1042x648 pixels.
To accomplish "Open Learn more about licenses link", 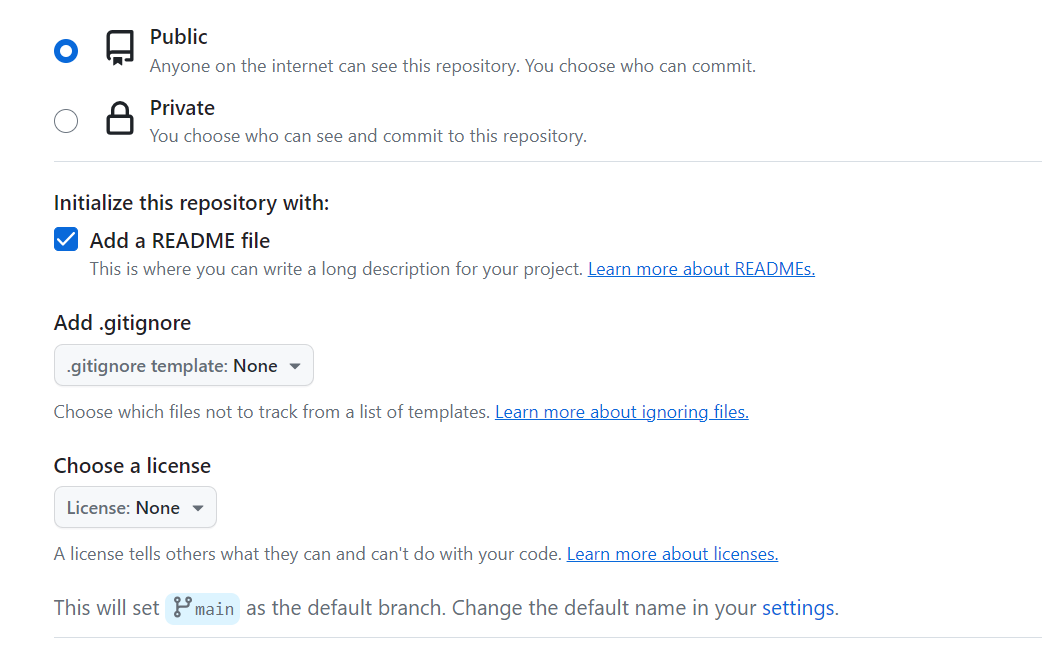I will 672,554.
